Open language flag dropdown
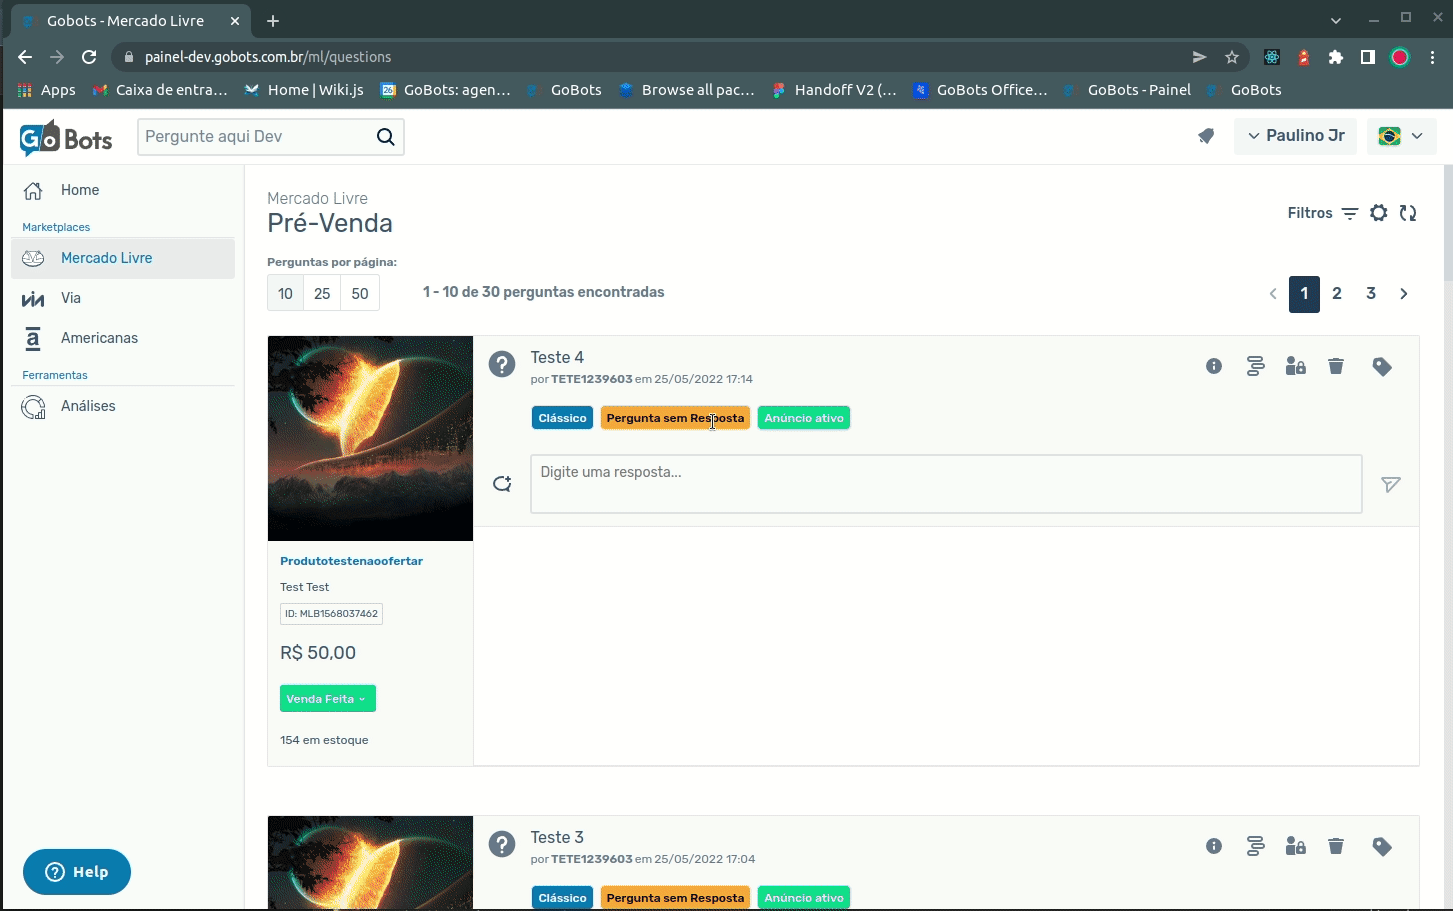 click(1401, 136)
